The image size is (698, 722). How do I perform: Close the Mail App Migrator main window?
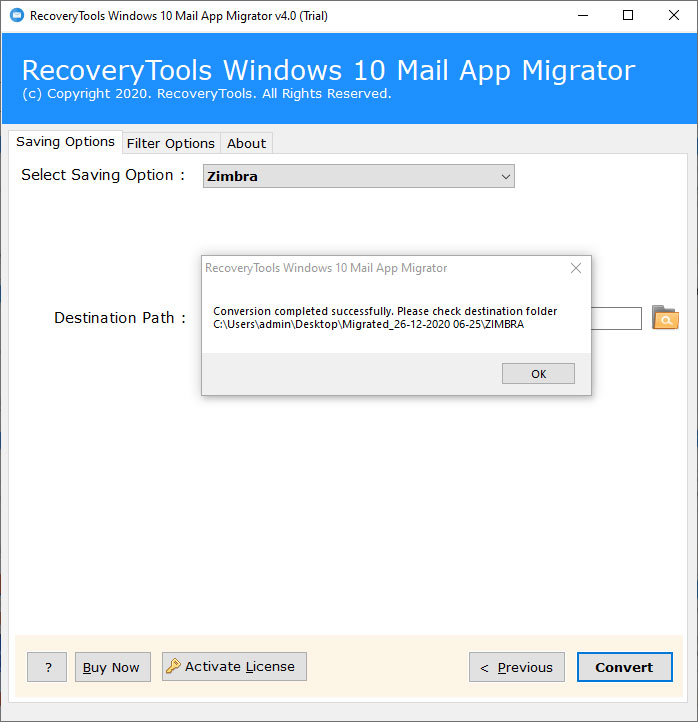click(674, 16)
